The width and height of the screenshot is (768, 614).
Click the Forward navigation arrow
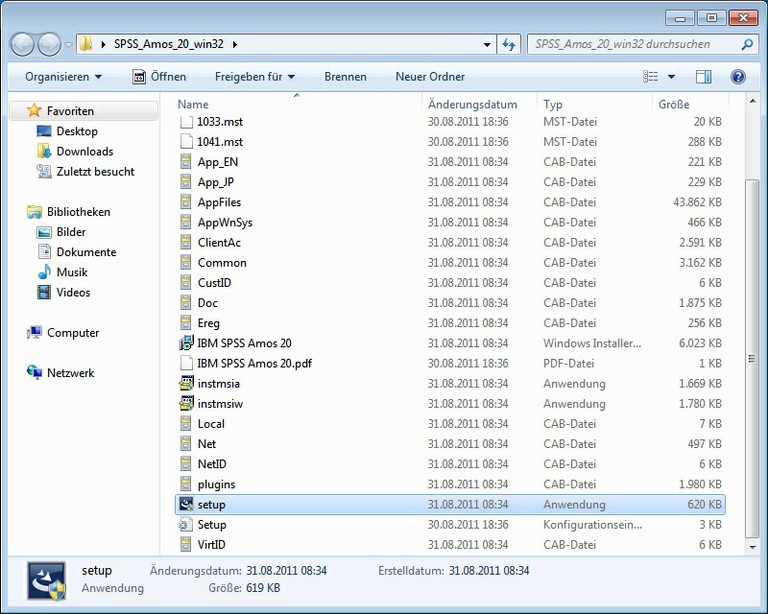(49, 45)
